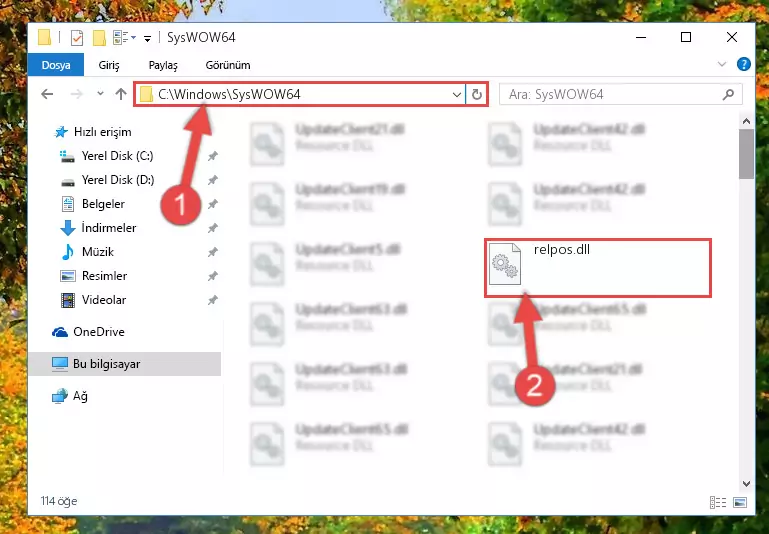Go back with the left arrow
Screen dimensions: 769x534
47,94
